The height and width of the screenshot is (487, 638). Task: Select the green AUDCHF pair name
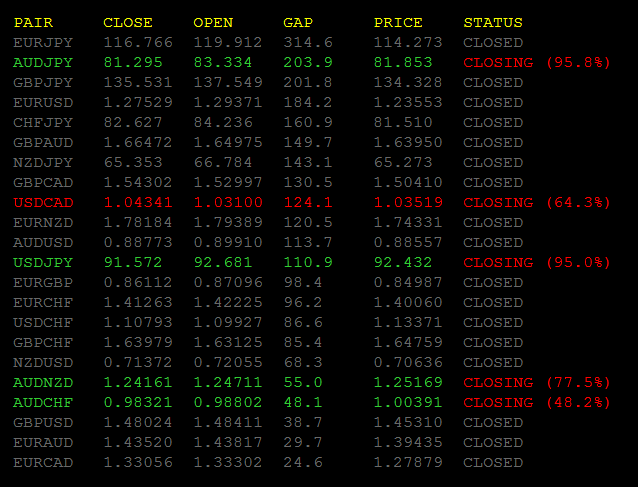coord(43,402)
